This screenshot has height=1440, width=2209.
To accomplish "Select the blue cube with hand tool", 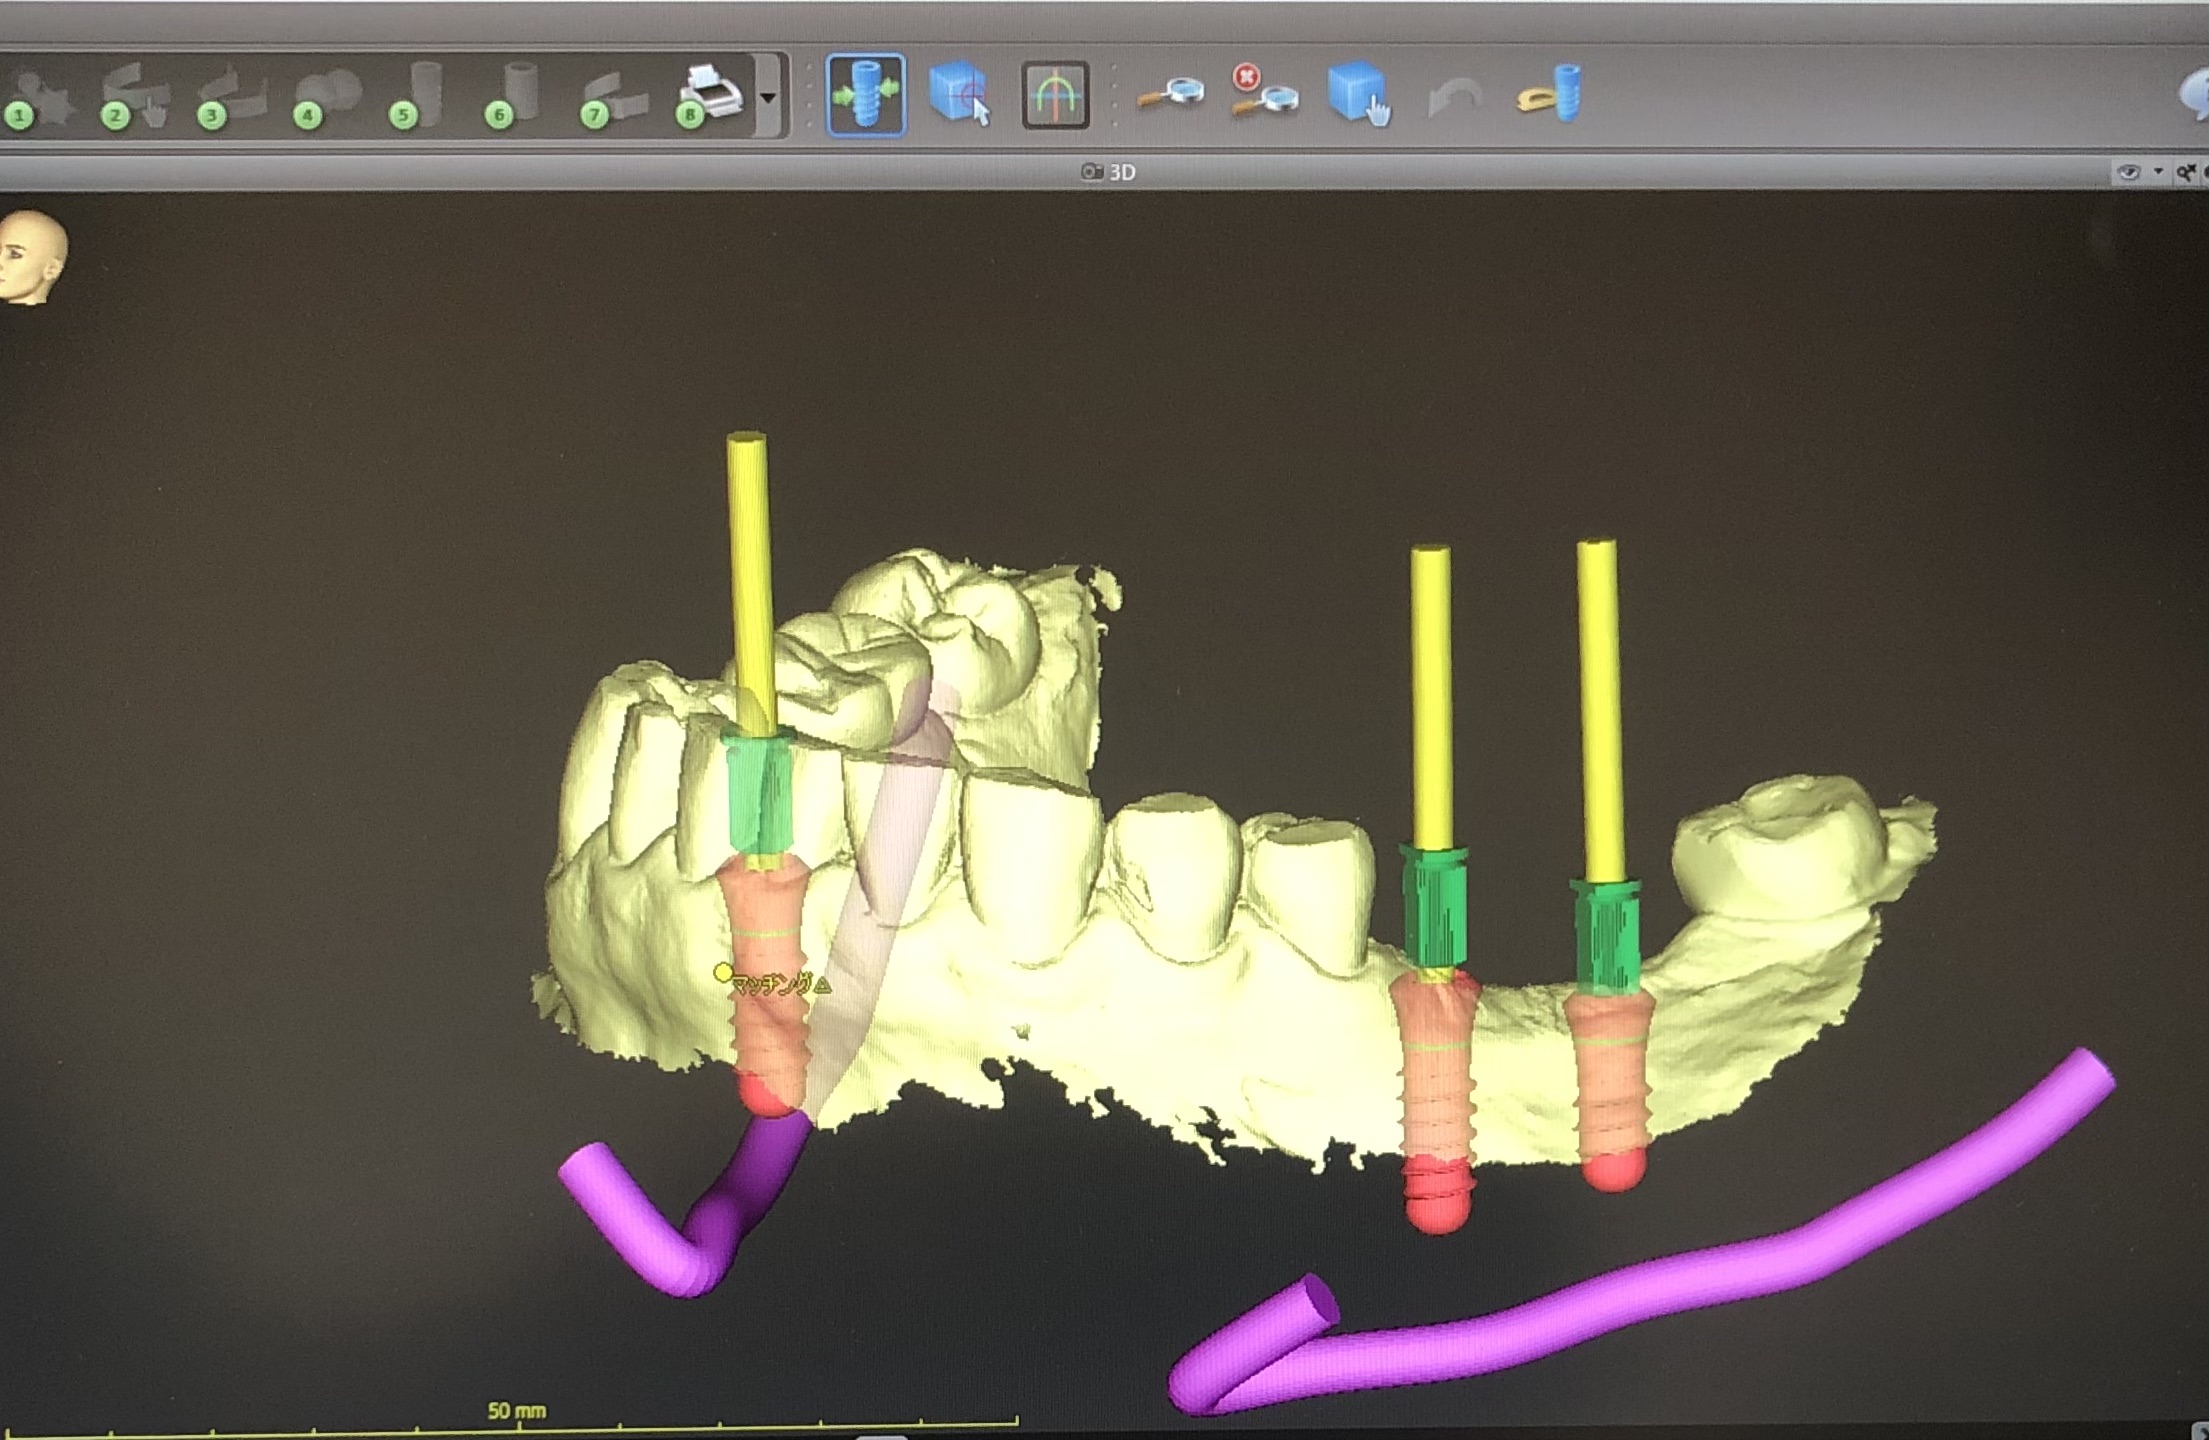I will pos(1358,95).
